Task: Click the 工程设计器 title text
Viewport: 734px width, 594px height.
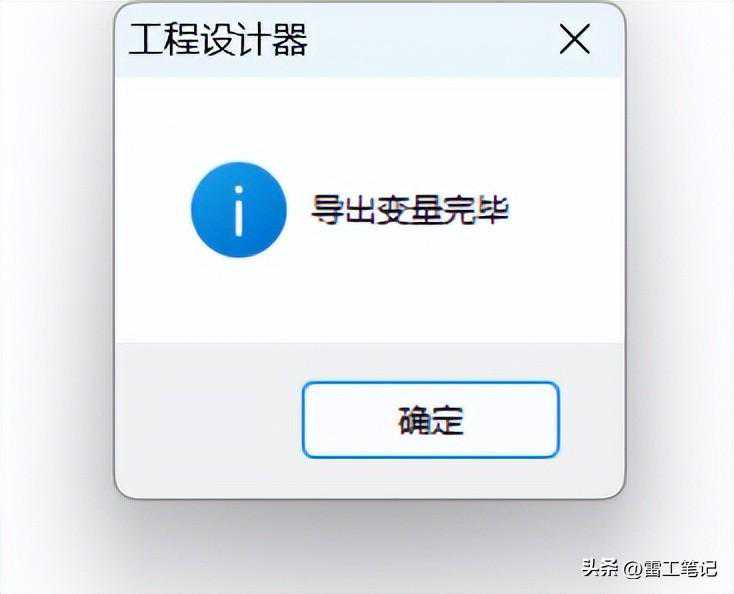Action: (218, 40)
